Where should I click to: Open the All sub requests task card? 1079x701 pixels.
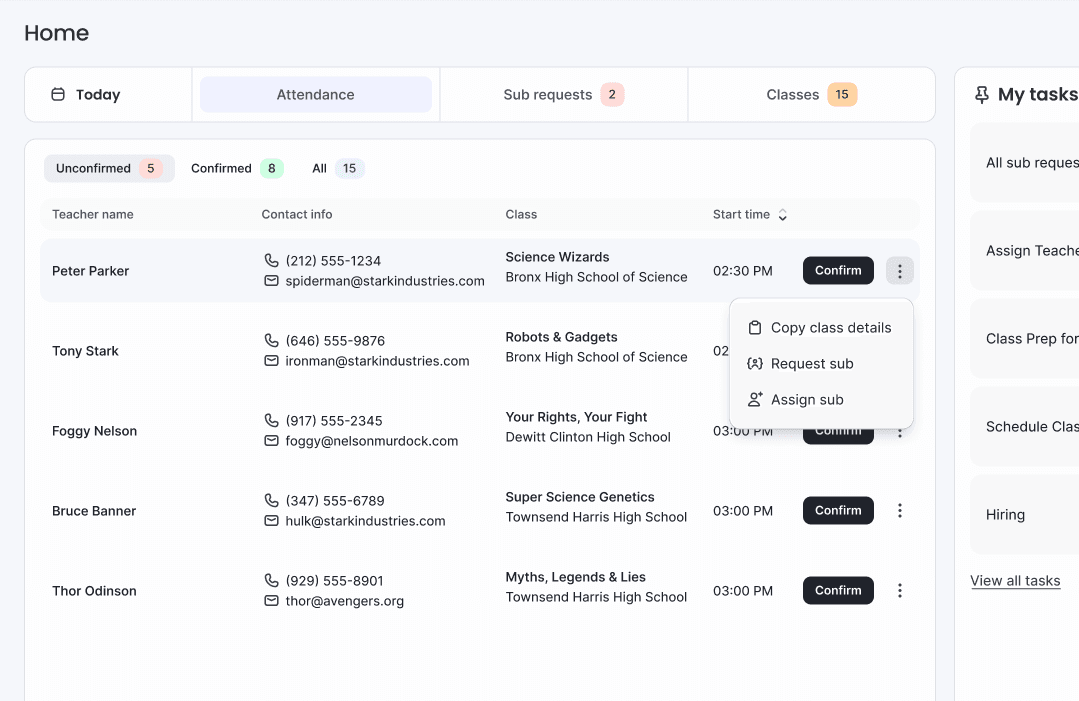coord(1025,162)
